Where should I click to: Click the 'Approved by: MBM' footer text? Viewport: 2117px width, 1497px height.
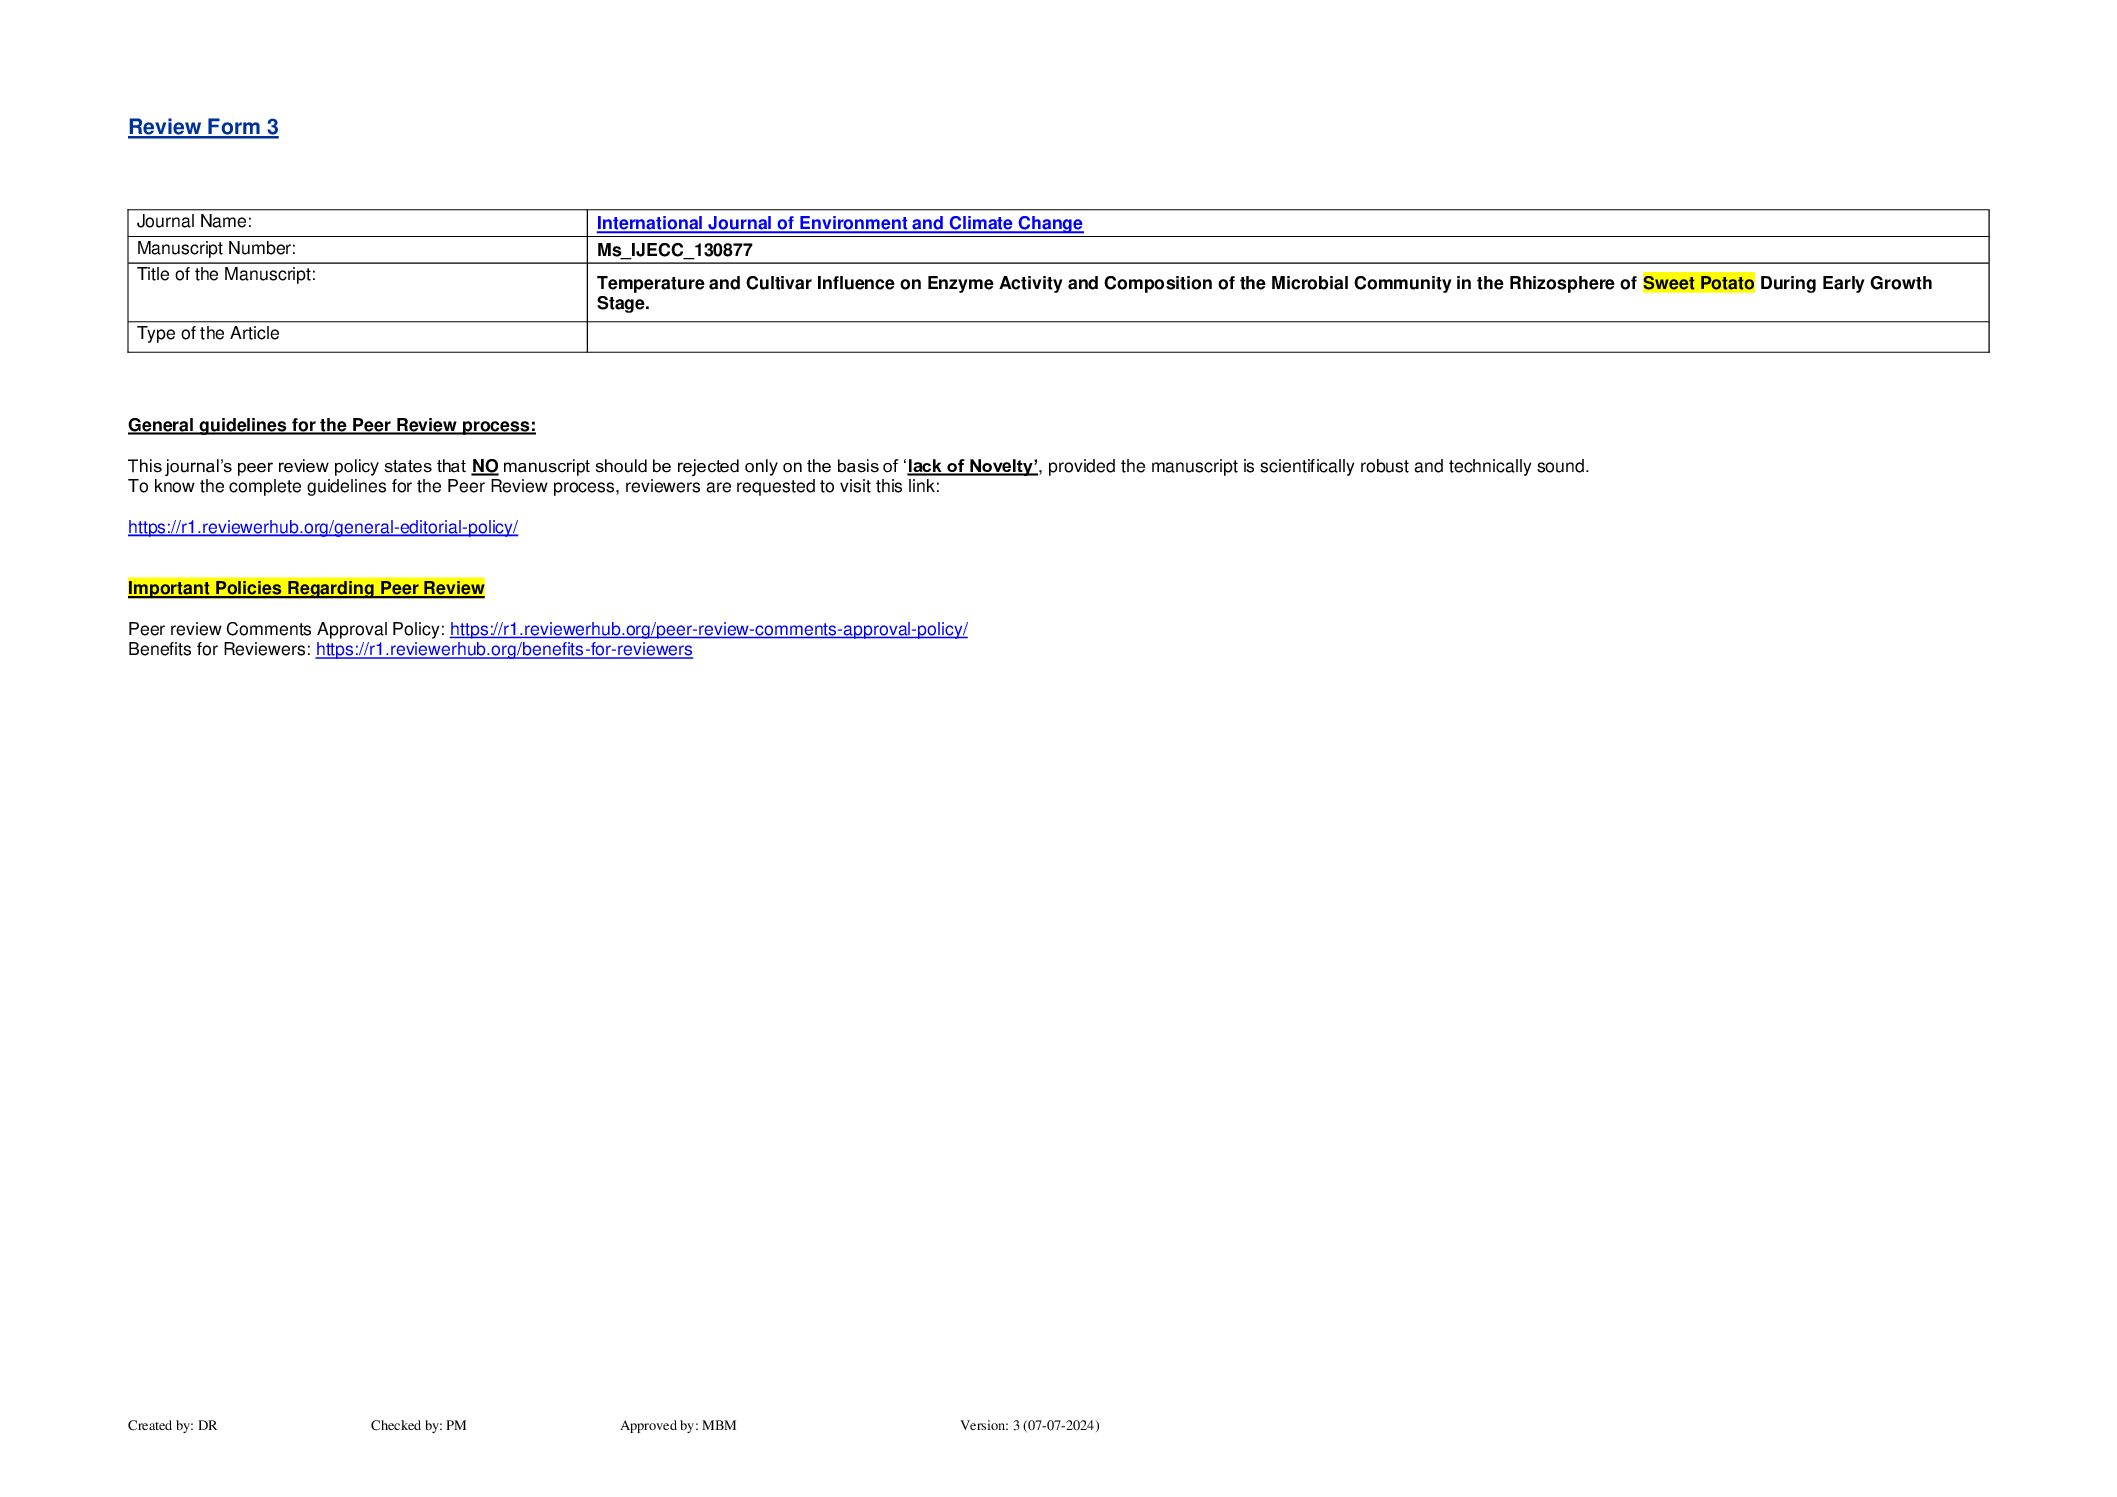tap(677, 1425)
